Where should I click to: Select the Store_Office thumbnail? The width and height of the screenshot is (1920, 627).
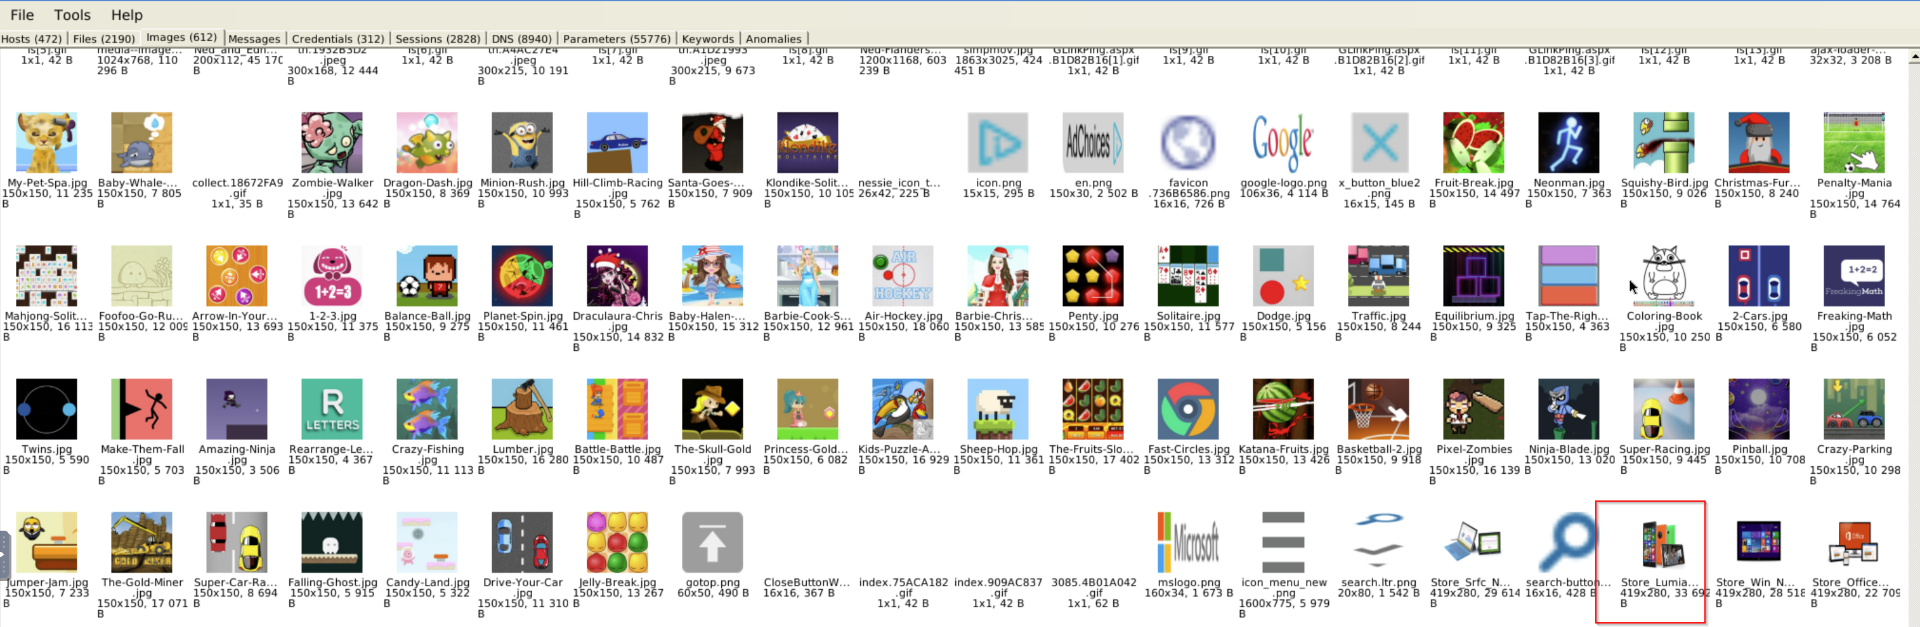click(x=1854, y=542)
